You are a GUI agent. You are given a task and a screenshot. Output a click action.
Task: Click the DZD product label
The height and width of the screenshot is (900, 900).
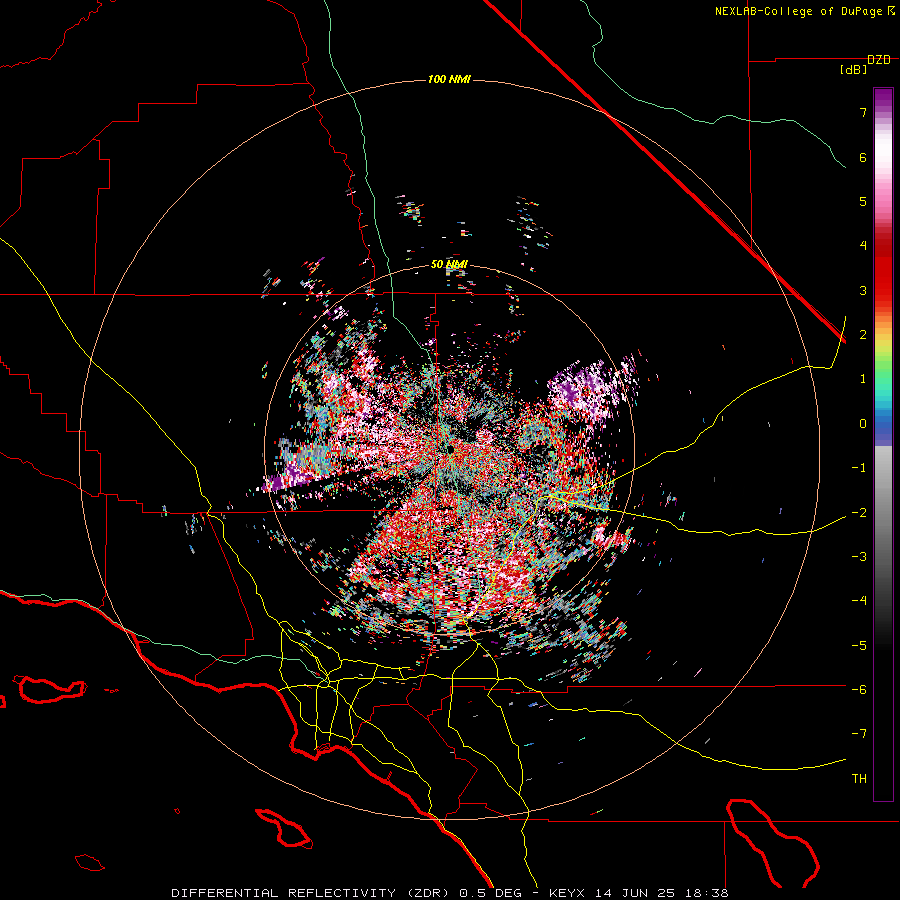click(879, 60)
